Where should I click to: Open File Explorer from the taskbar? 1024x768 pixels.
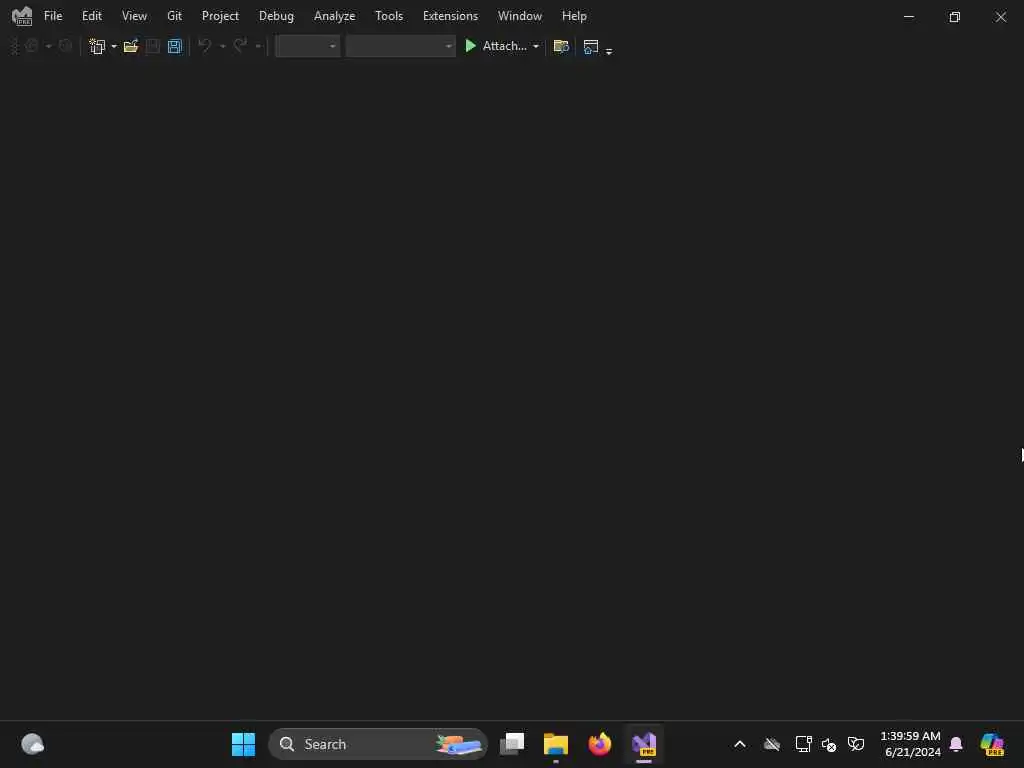point(556,744)
